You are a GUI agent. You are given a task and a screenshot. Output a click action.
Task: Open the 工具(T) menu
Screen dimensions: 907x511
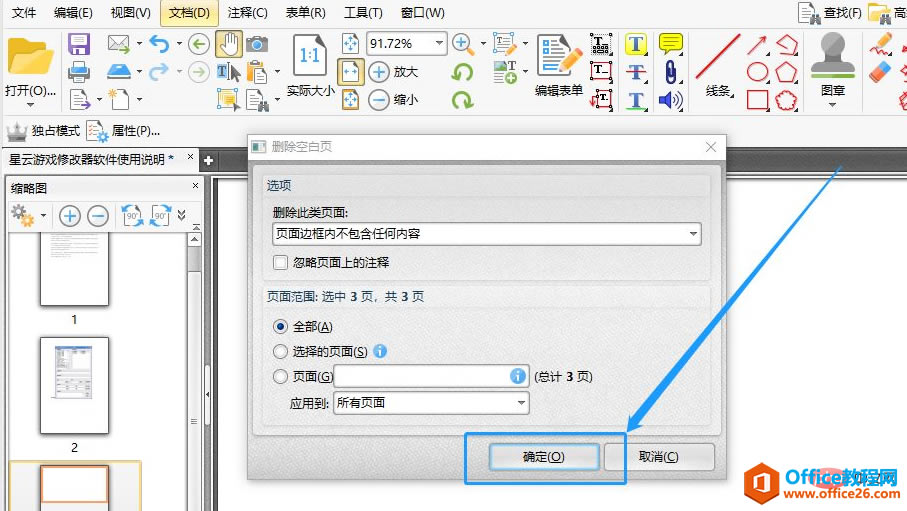(363, 13)
